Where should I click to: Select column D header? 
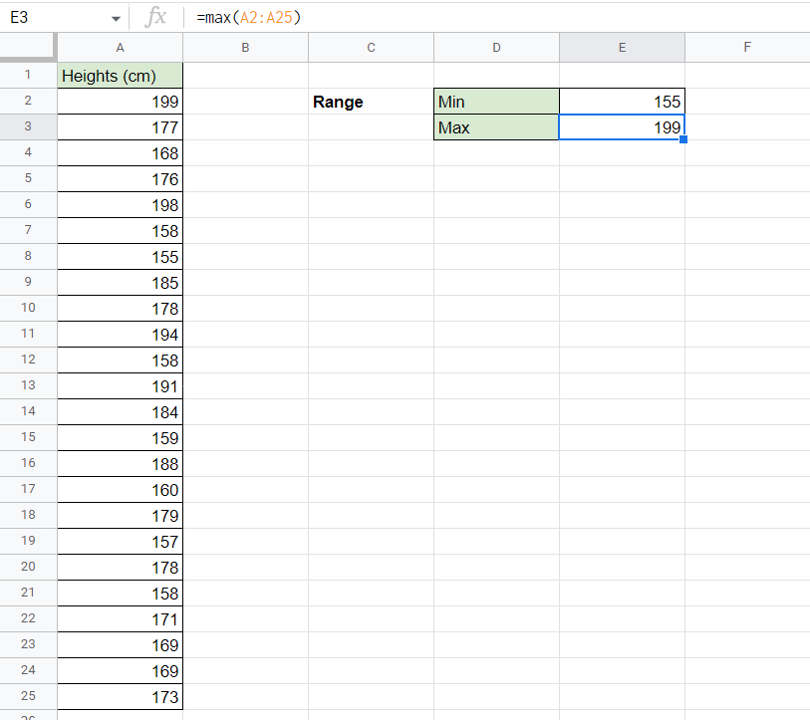coord(496,48)
